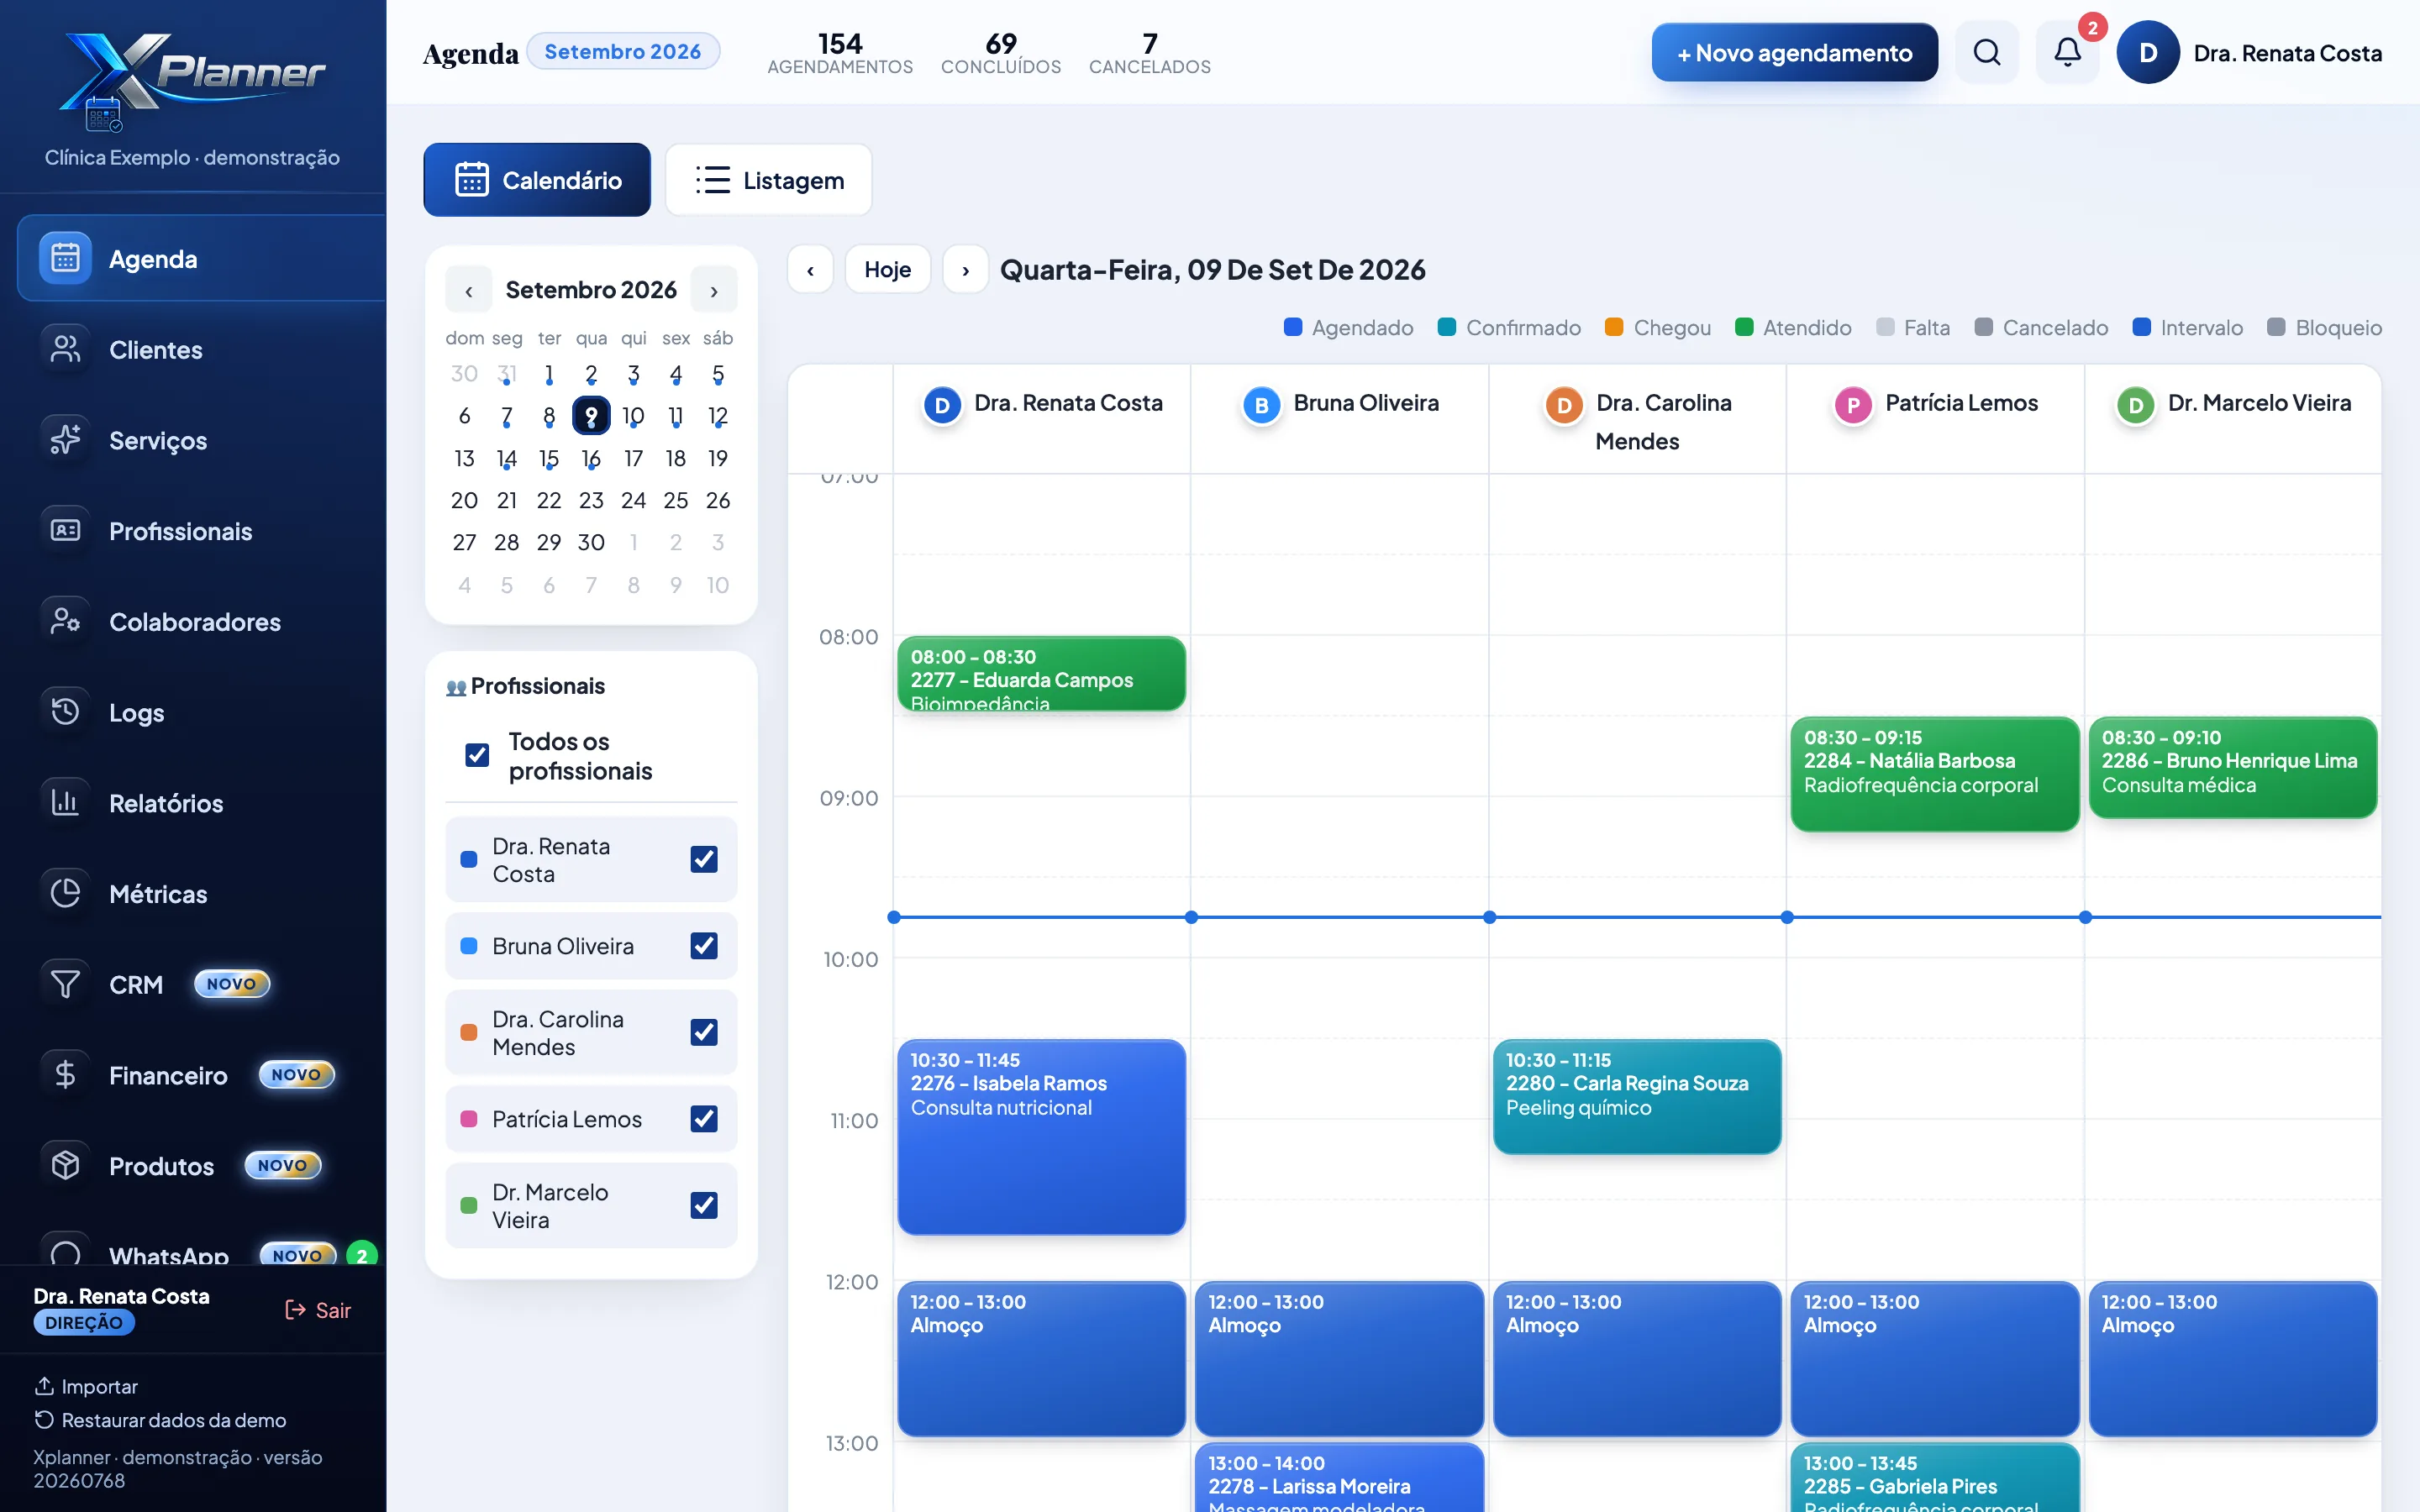Open the Métricas pie chart icon
This screenshot has width=2420, height=1512.
point(65,893)
